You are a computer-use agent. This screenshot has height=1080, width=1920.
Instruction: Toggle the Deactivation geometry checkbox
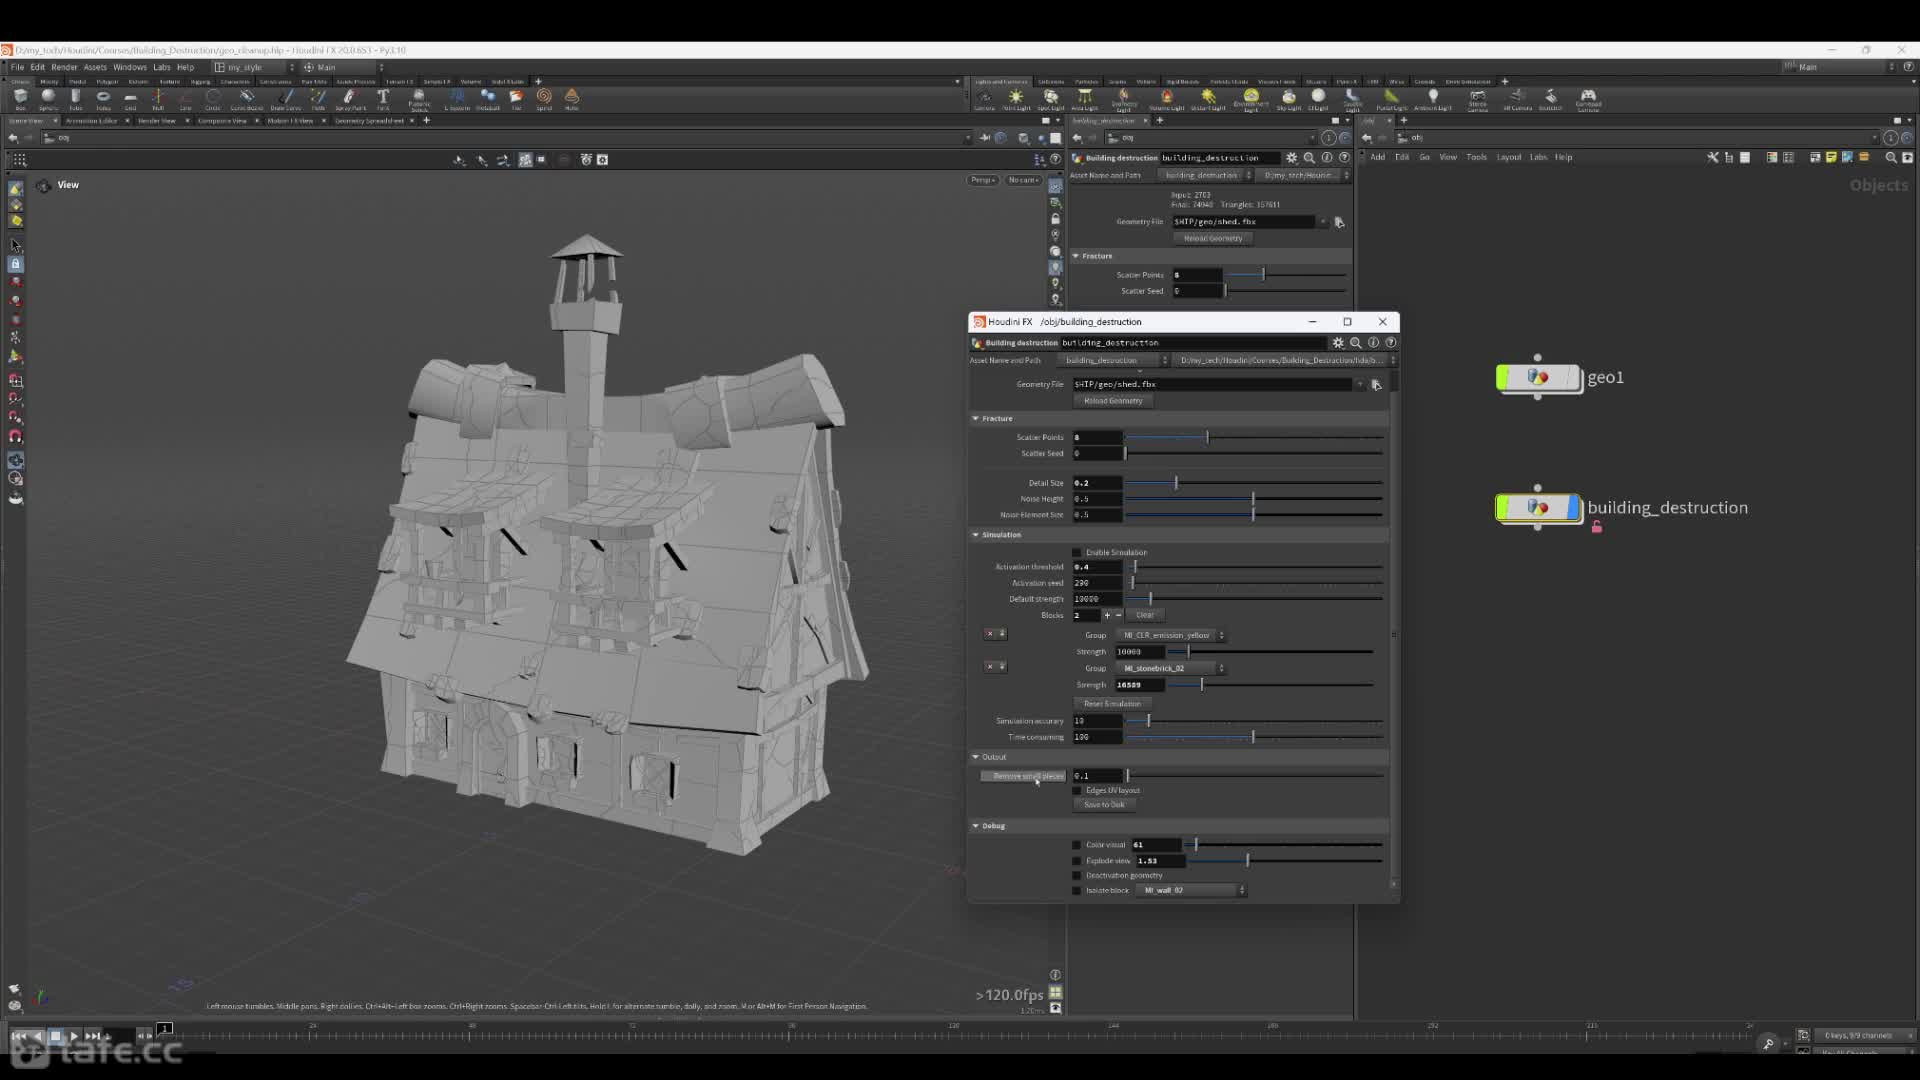(1077, 876)
